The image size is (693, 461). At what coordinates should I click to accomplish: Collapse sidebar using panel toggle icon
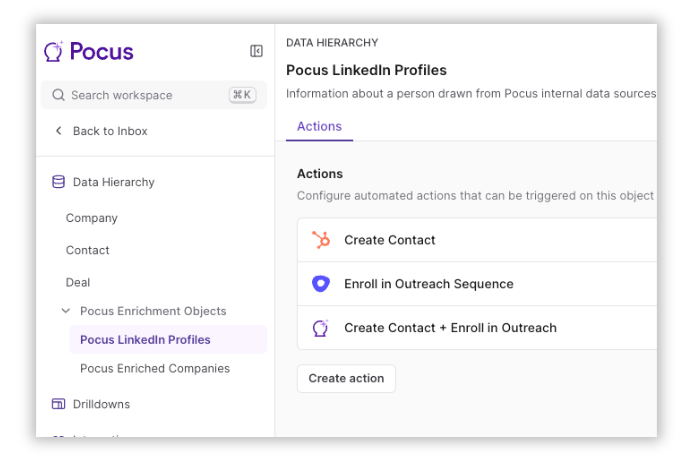pyautogui.click(x=256, y=51)
